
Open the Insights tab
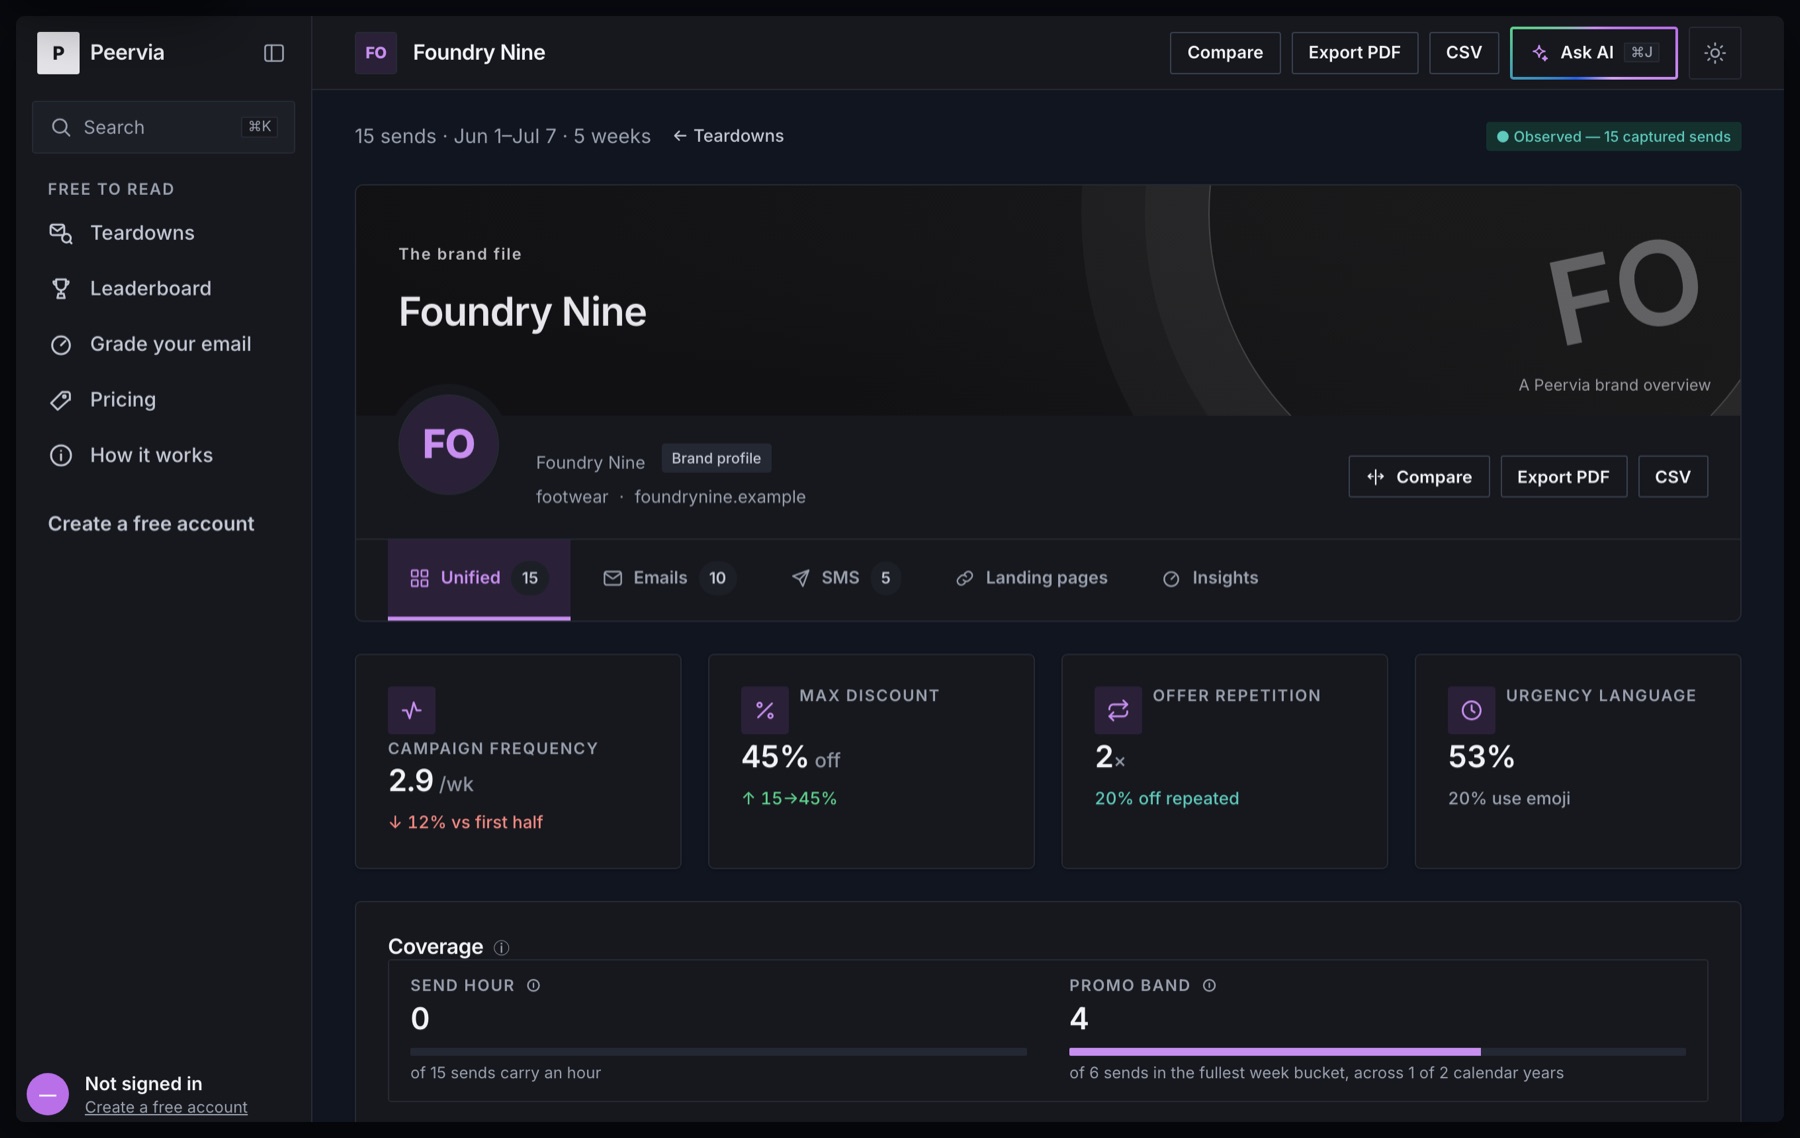(x=1211, y=579)
